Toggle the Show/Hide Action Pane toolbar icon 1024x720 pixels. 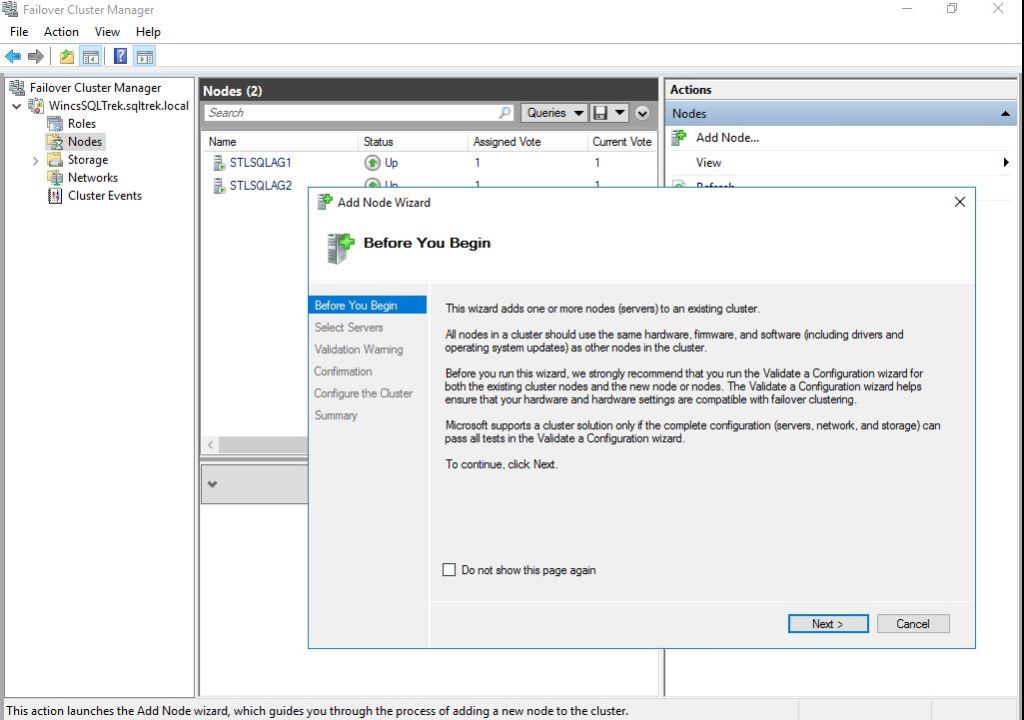tap(145, 57)
